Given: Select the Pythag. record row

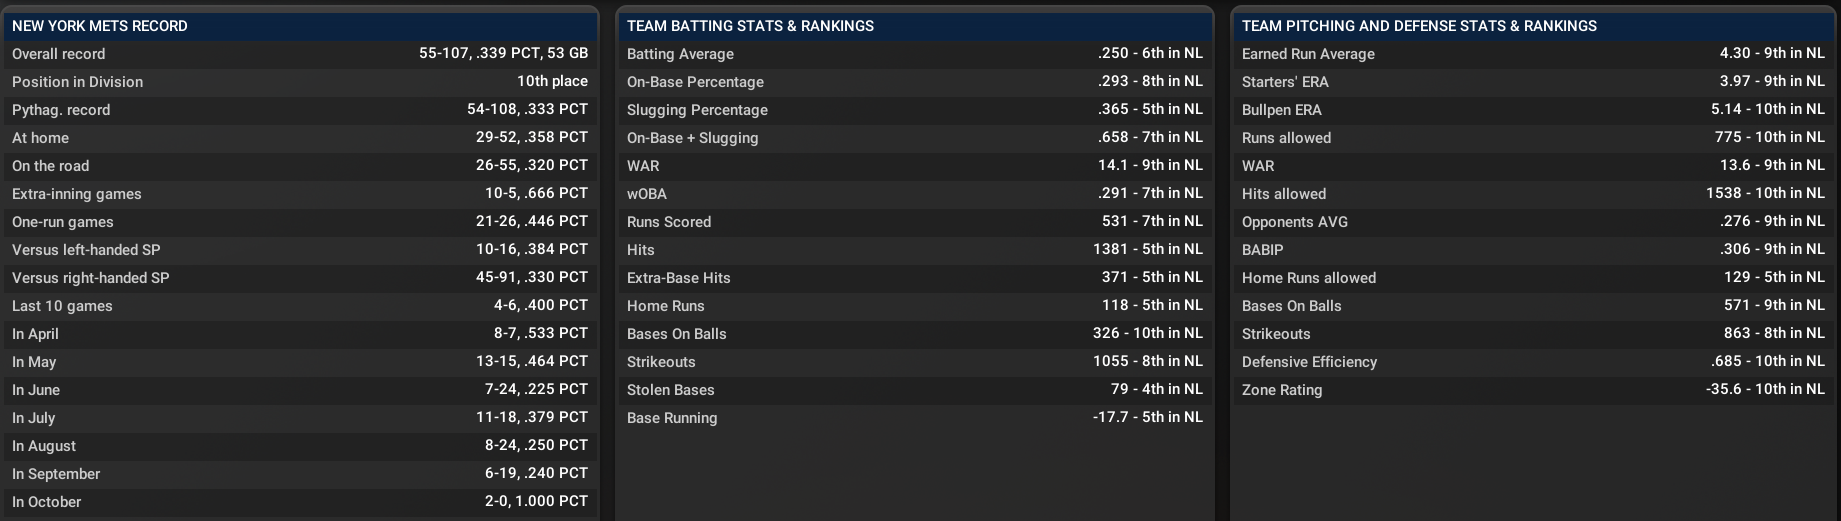Looking at the screenshot, I should pos(300,110).
